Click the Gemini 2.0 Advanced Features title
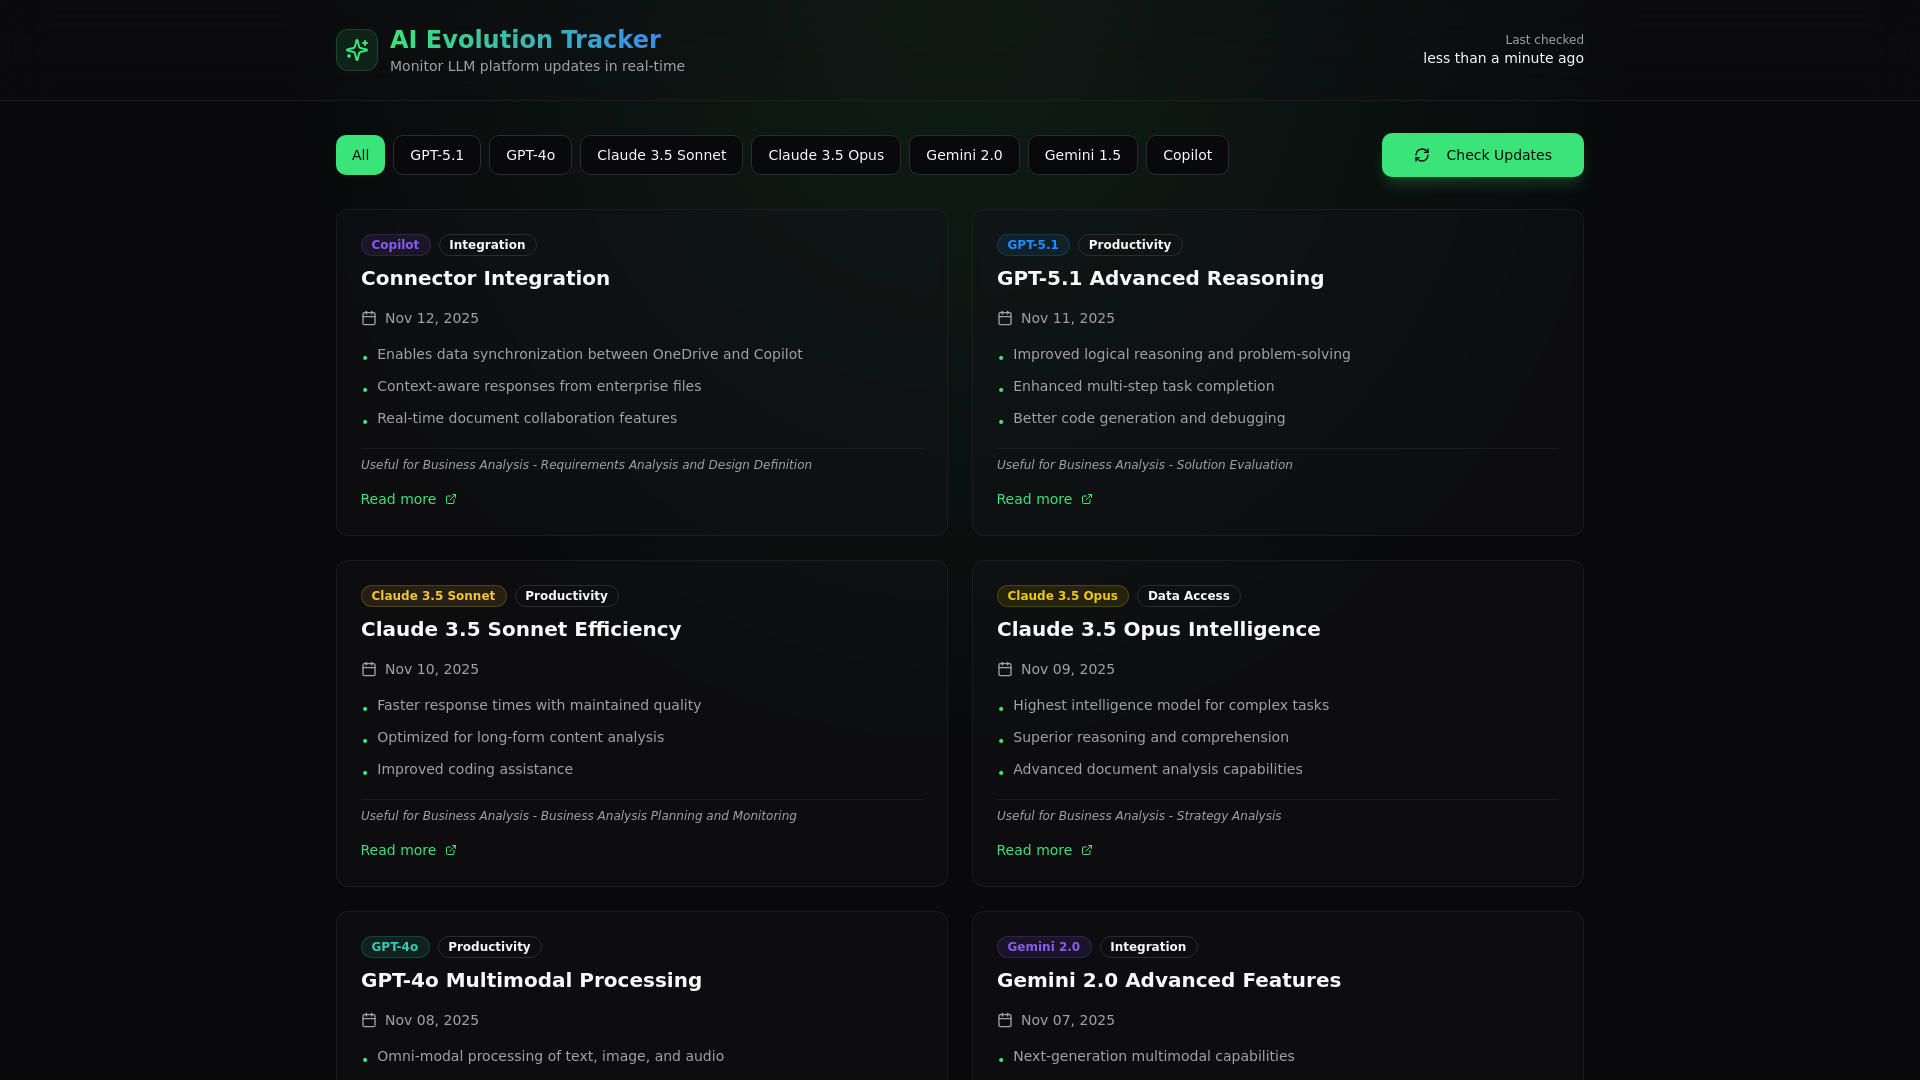1920x1080 pixels. 1168,980
